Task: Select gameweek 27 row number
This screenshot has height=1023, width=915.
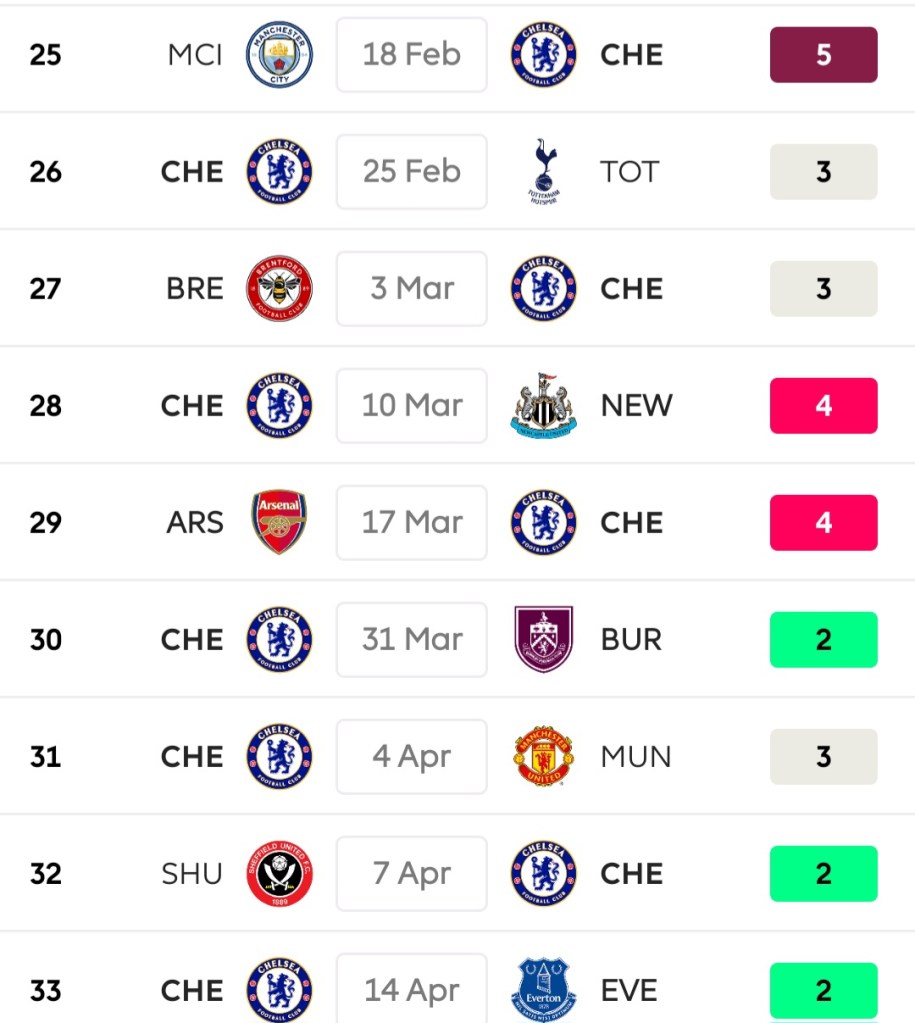Action: pos(46,288)
